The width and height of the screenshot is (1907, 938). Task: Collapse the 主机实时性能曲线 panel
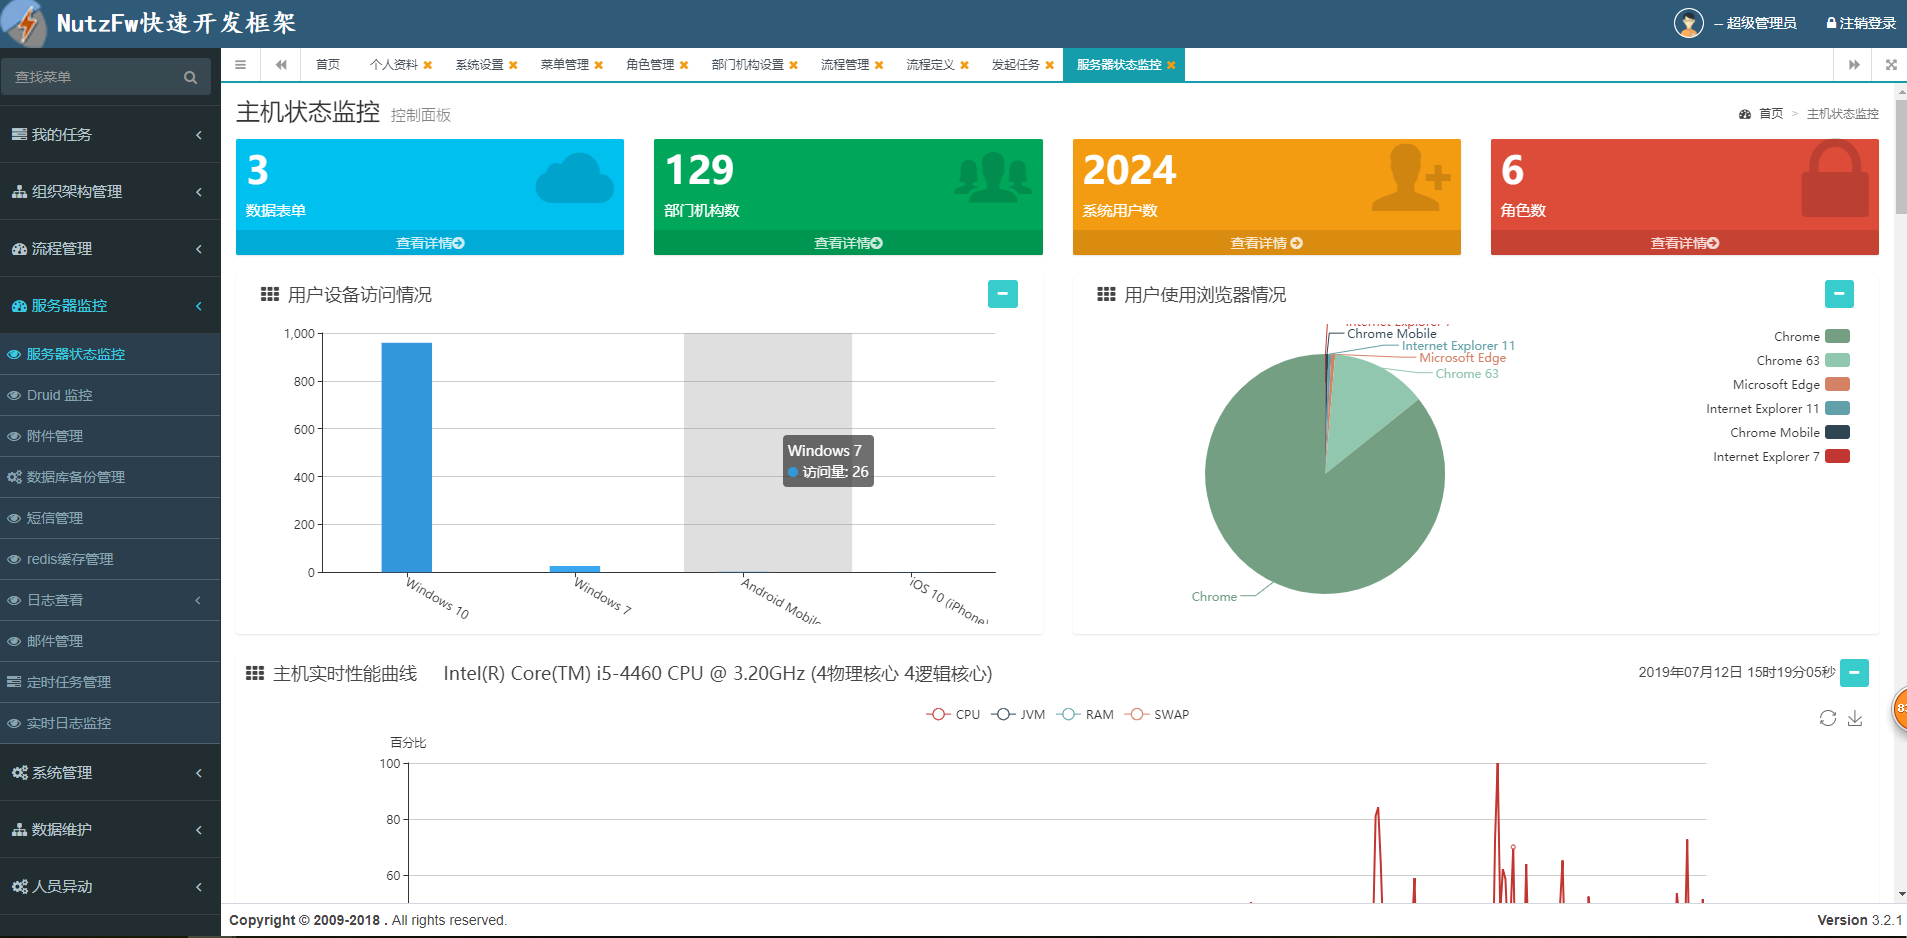pos(1854,673)
